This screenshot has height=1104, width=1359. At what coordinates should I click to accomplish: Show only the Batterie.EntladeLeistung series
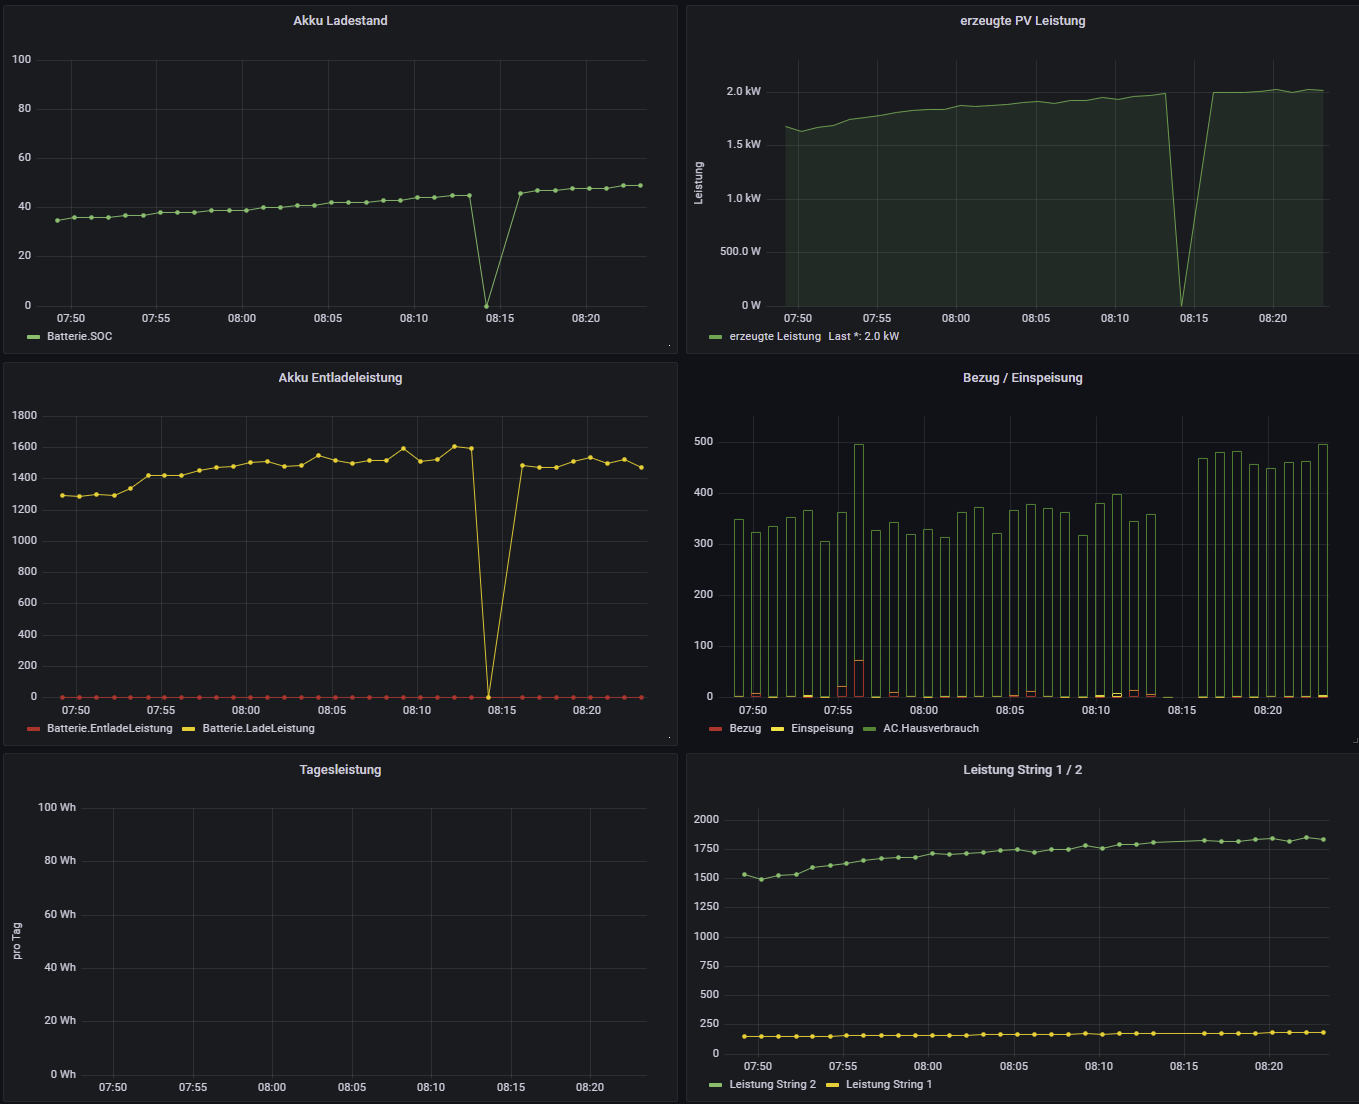[109, 729]
